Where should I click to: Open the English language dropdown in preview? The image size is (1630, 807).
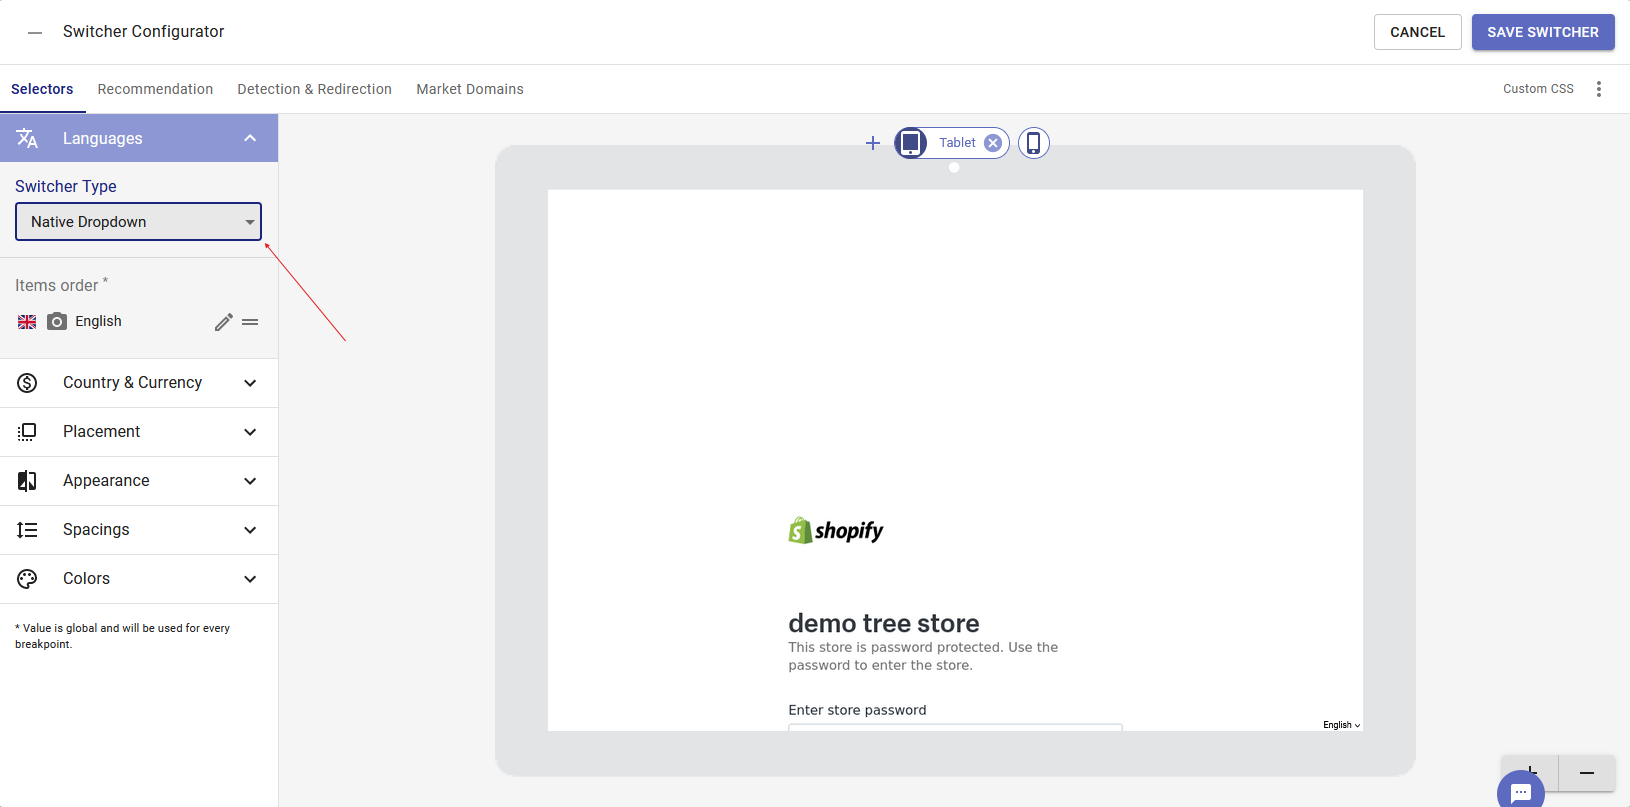[x=1341, y=725]
